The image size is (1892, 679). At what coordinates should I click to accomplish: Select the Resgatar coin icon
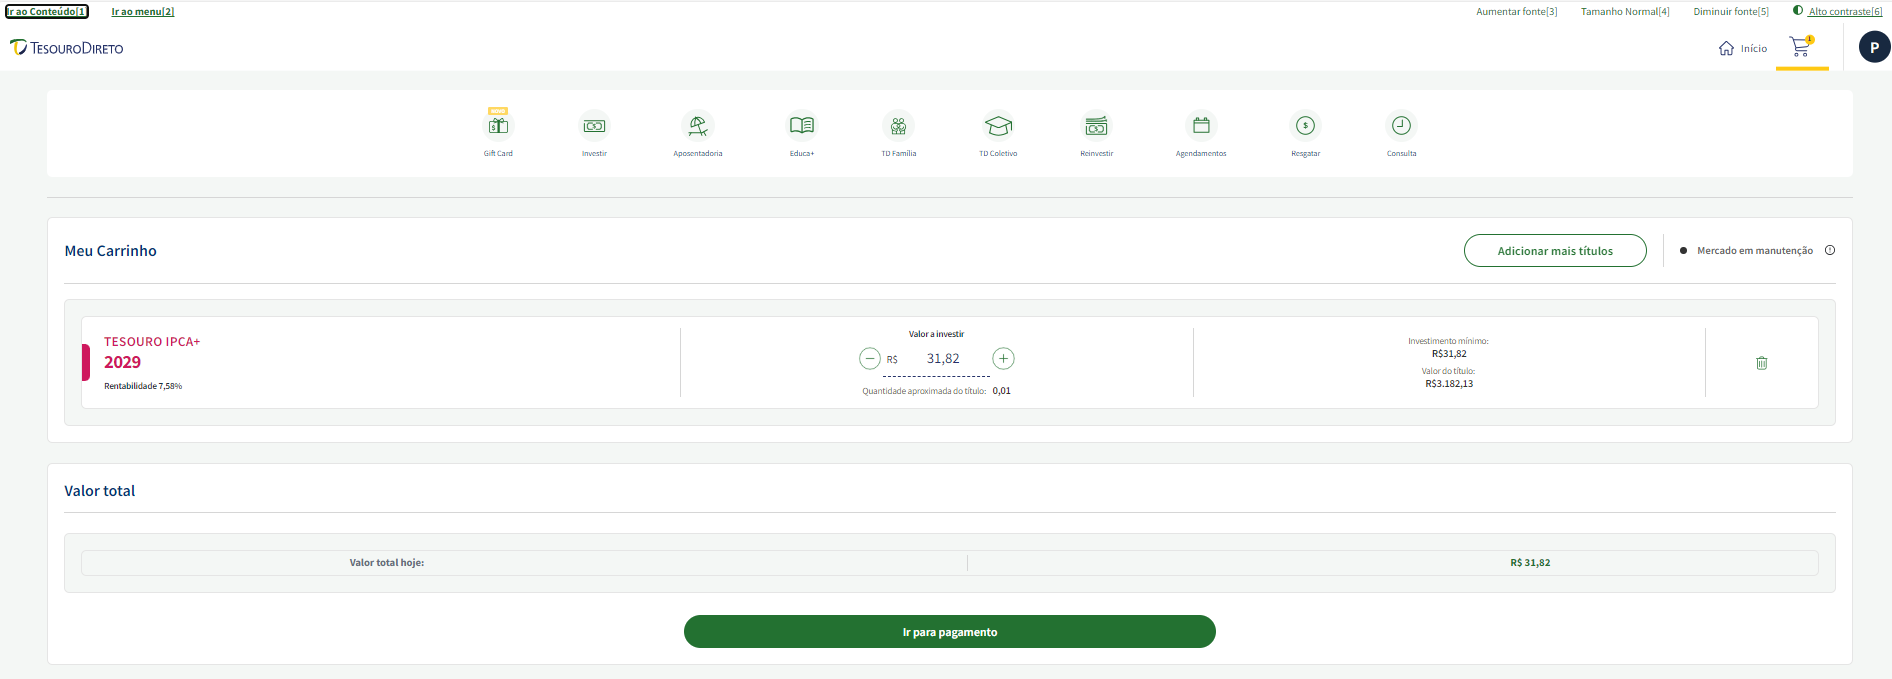tap(1305, 125)
